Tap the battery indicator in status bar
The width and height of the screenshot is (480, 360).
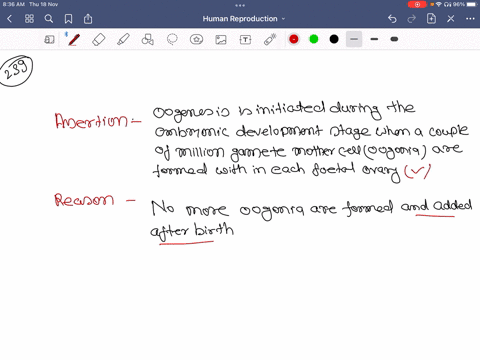pos(472,4)
